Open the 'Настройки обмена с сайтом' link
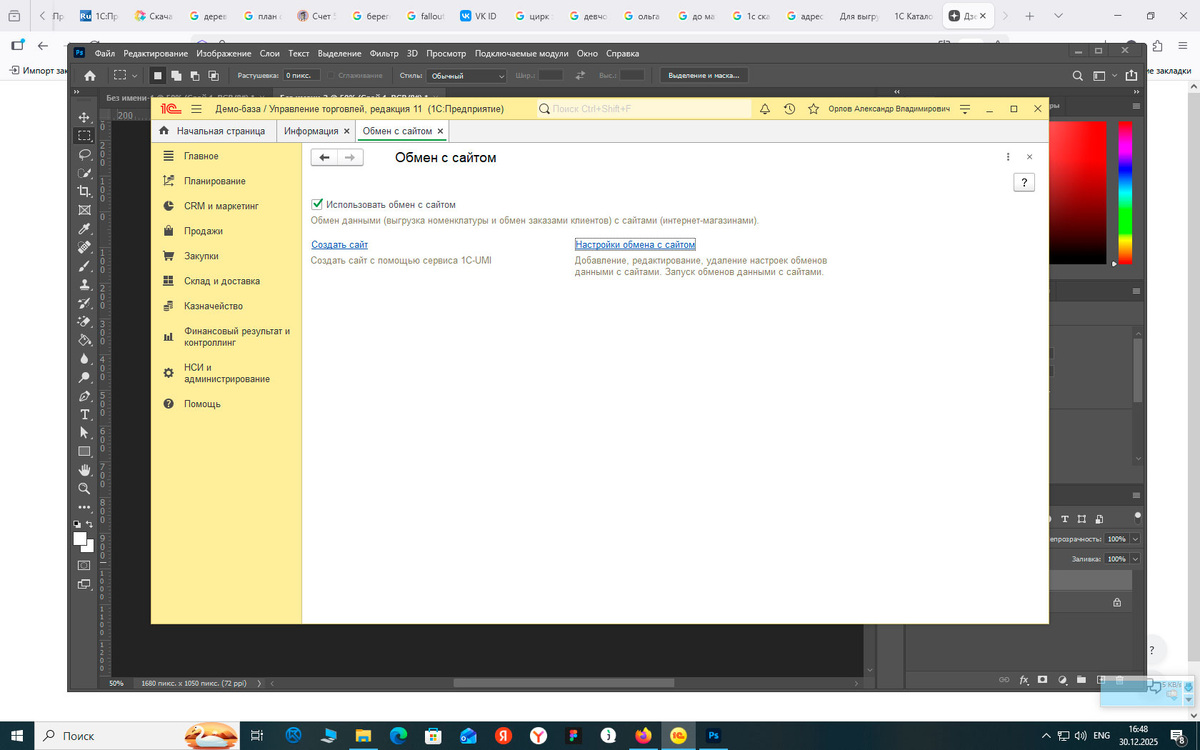Image resolution: width=1200 pixels, height=750 pixels. (635, 244)
